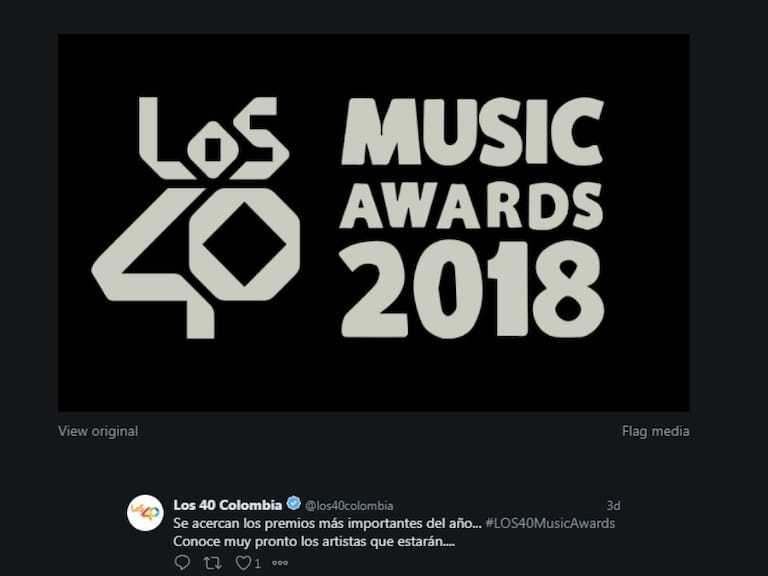Open the more options ellipsis menu
The image size is (768, 576).
click(280, 563)
